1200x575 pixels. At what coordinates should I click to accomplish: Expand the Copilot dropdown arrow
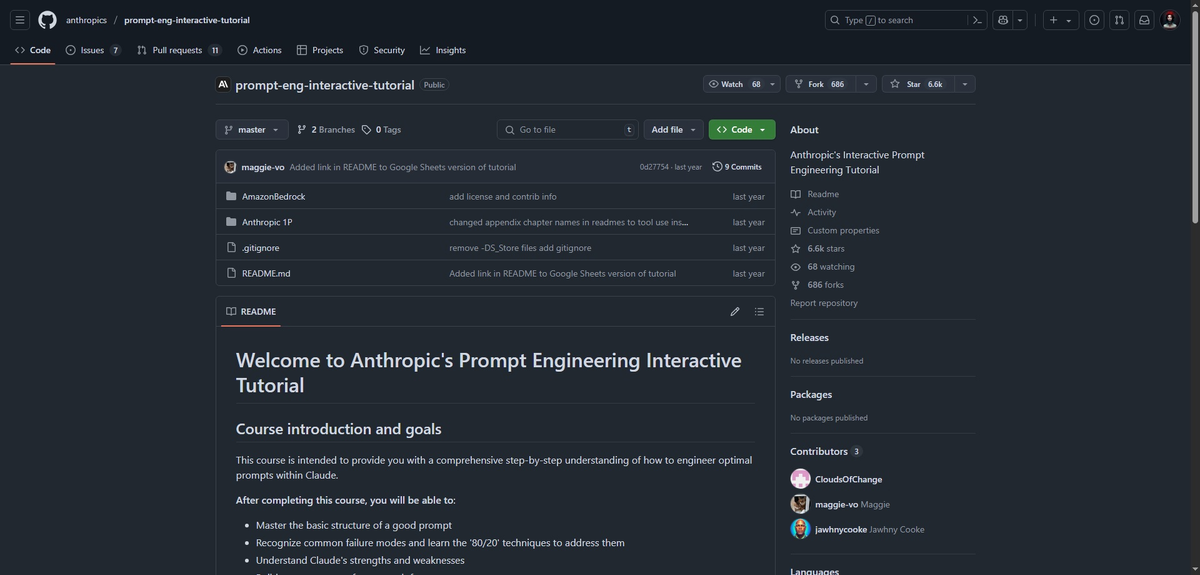(x=1019, y=20)
